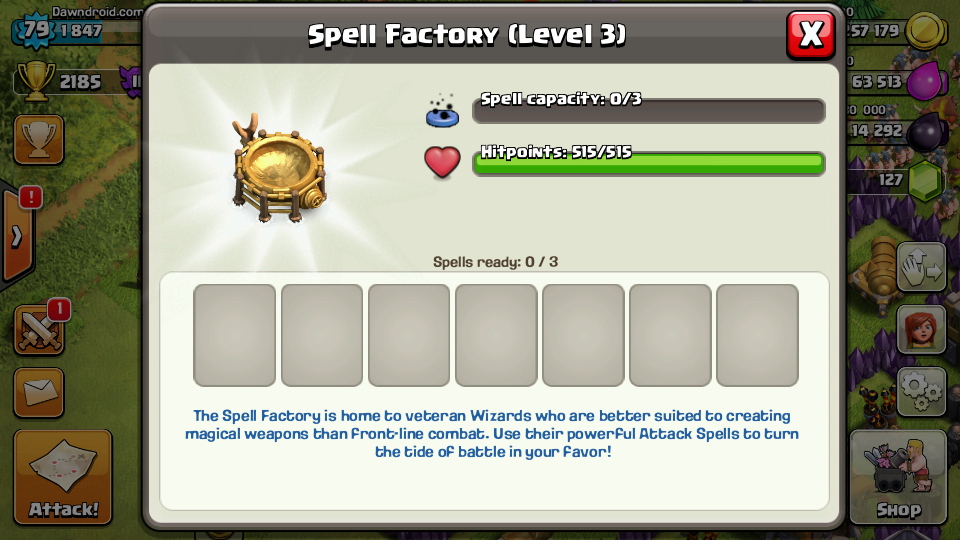Expand the side panel arrow tab

point(17,236)
